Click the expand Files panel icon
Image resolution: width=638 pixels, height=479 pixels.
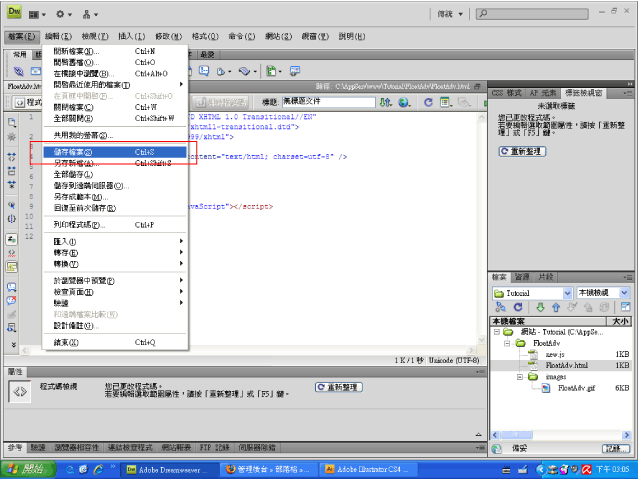coord(625,307)
